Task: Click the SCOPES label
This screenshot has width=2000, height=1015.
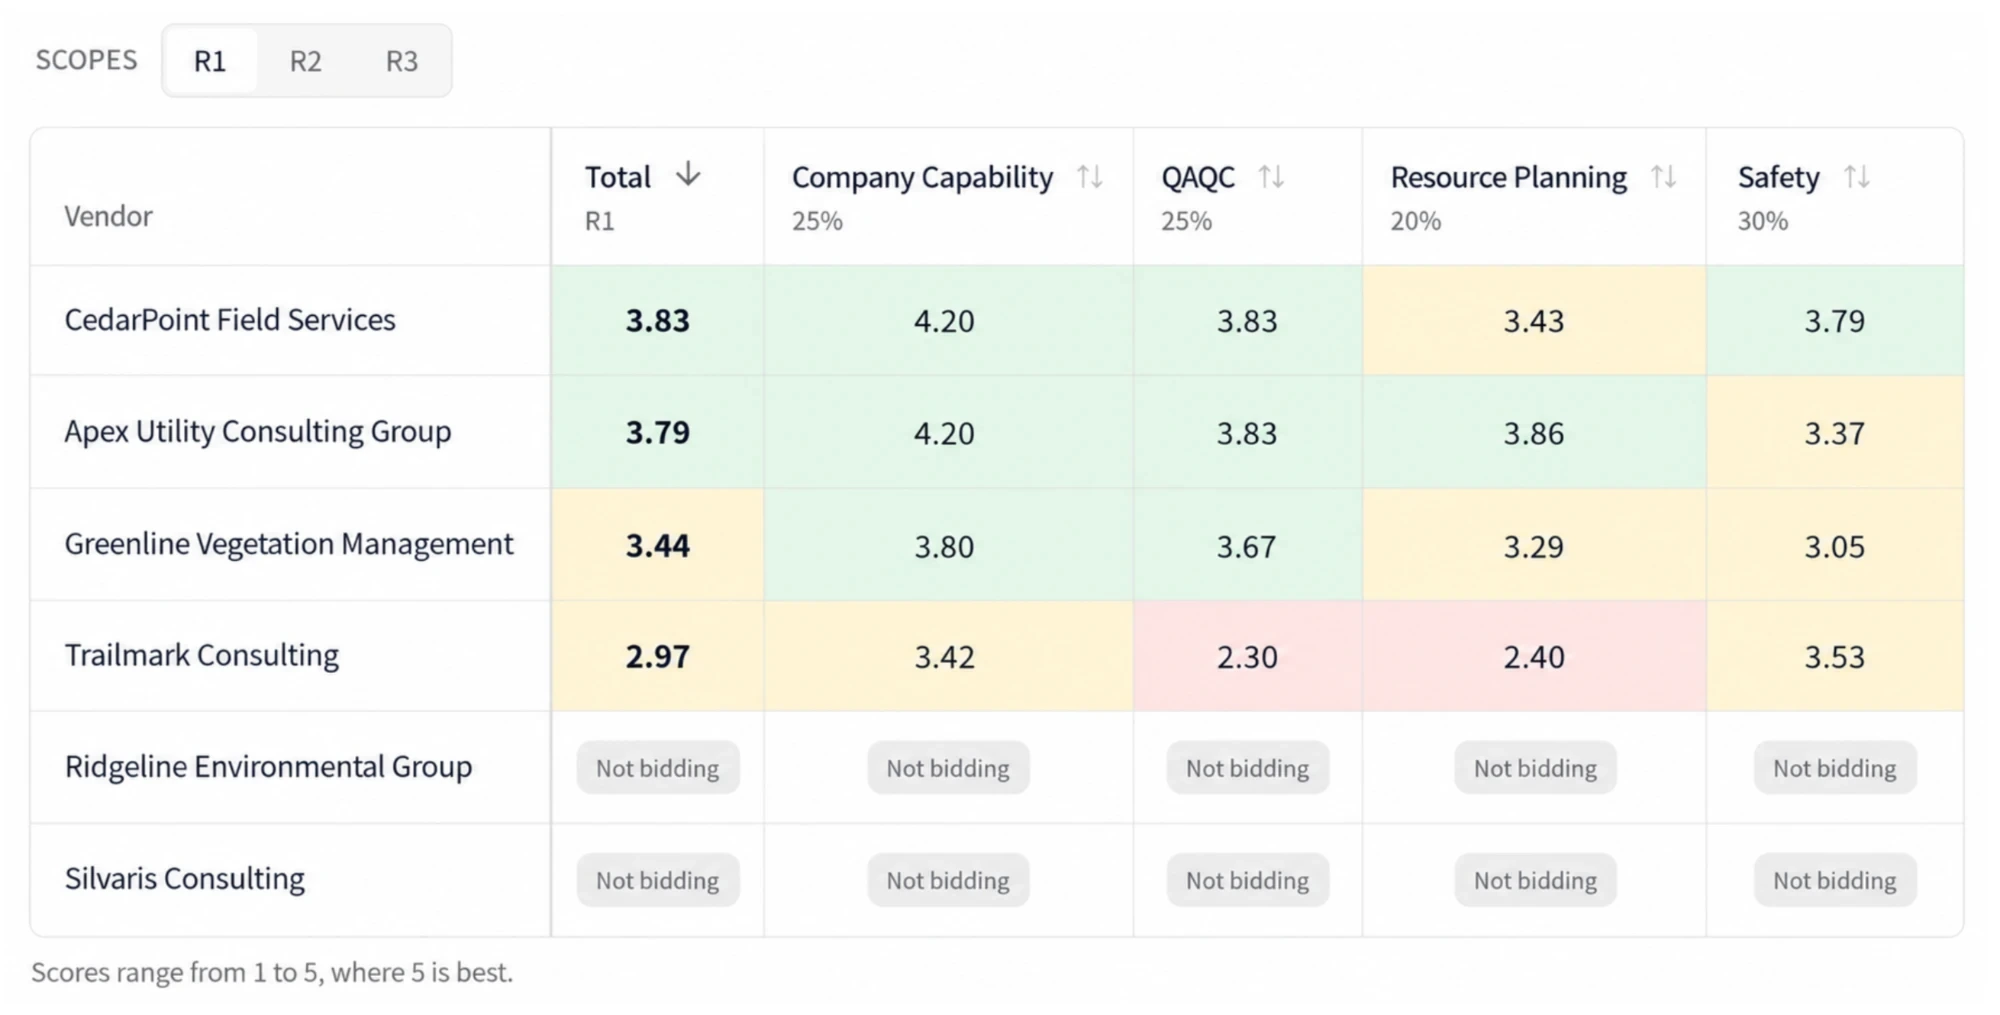Action: (87, 60)
